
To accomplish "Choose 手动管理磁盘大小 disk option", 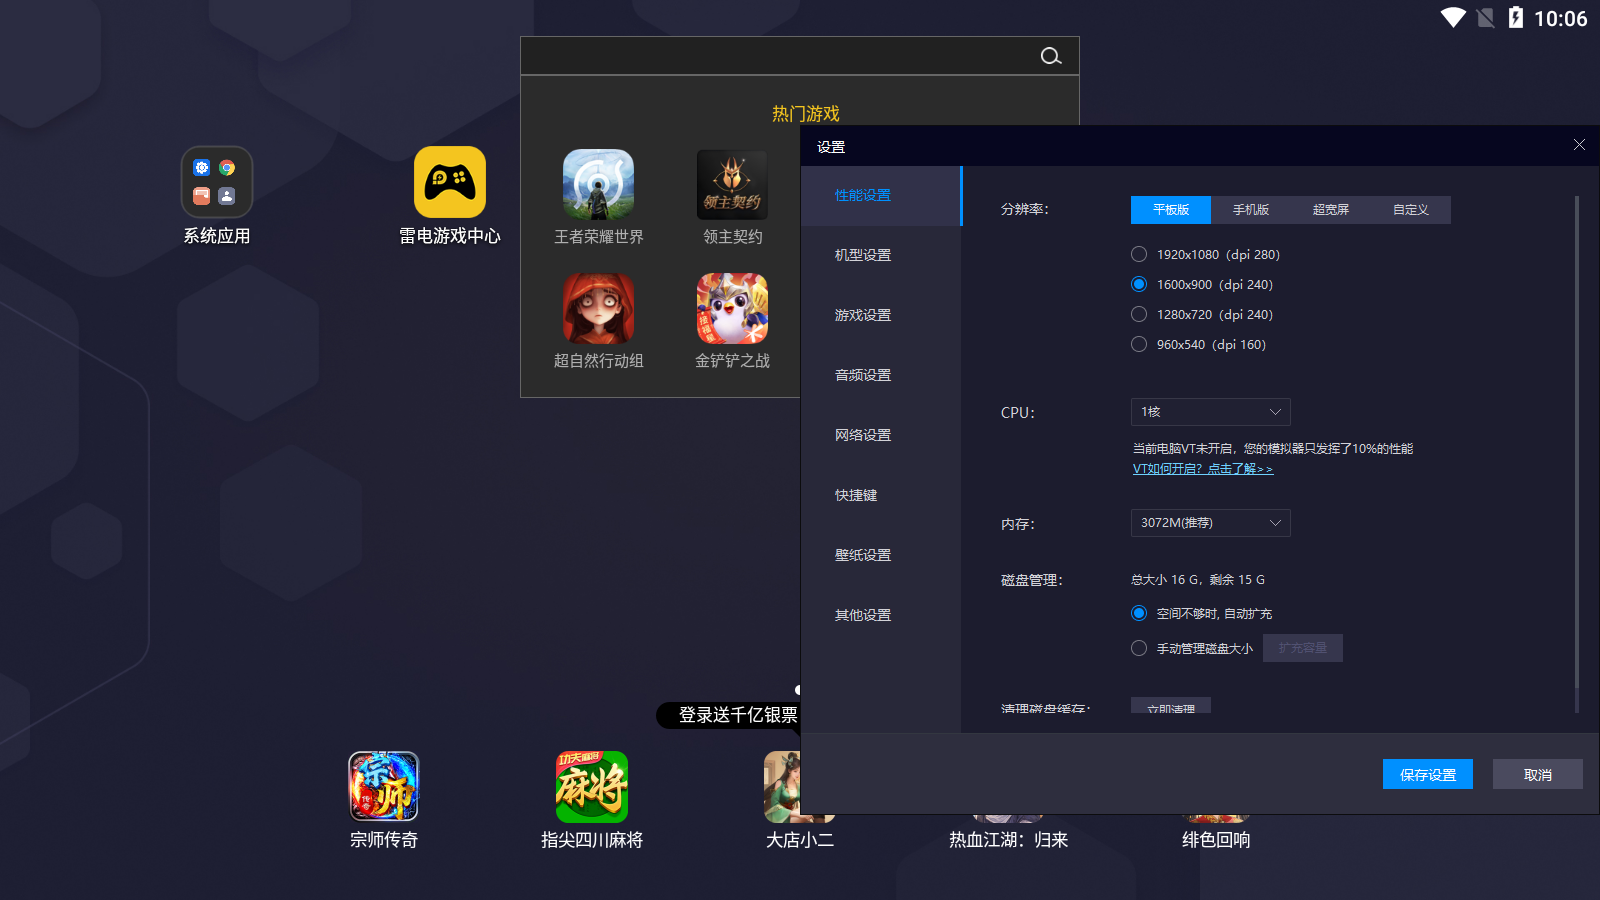I will coord(1139,648).
